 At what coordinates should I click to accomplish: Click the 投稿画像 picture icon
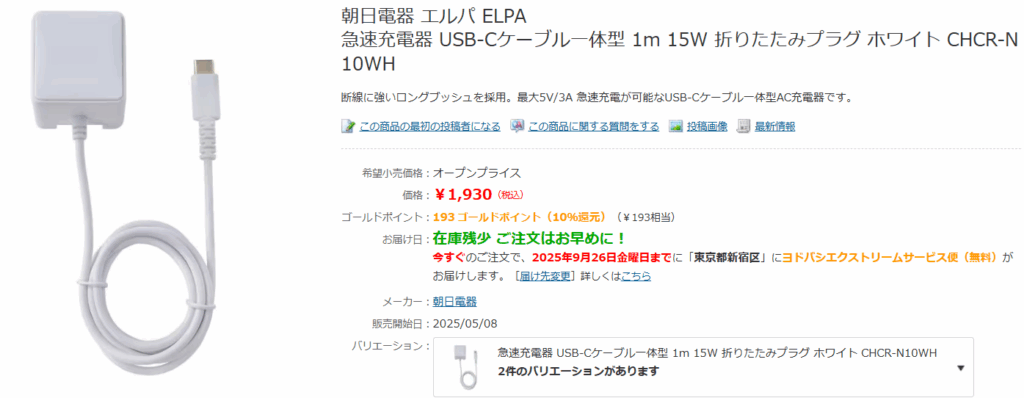click(676, 126)
